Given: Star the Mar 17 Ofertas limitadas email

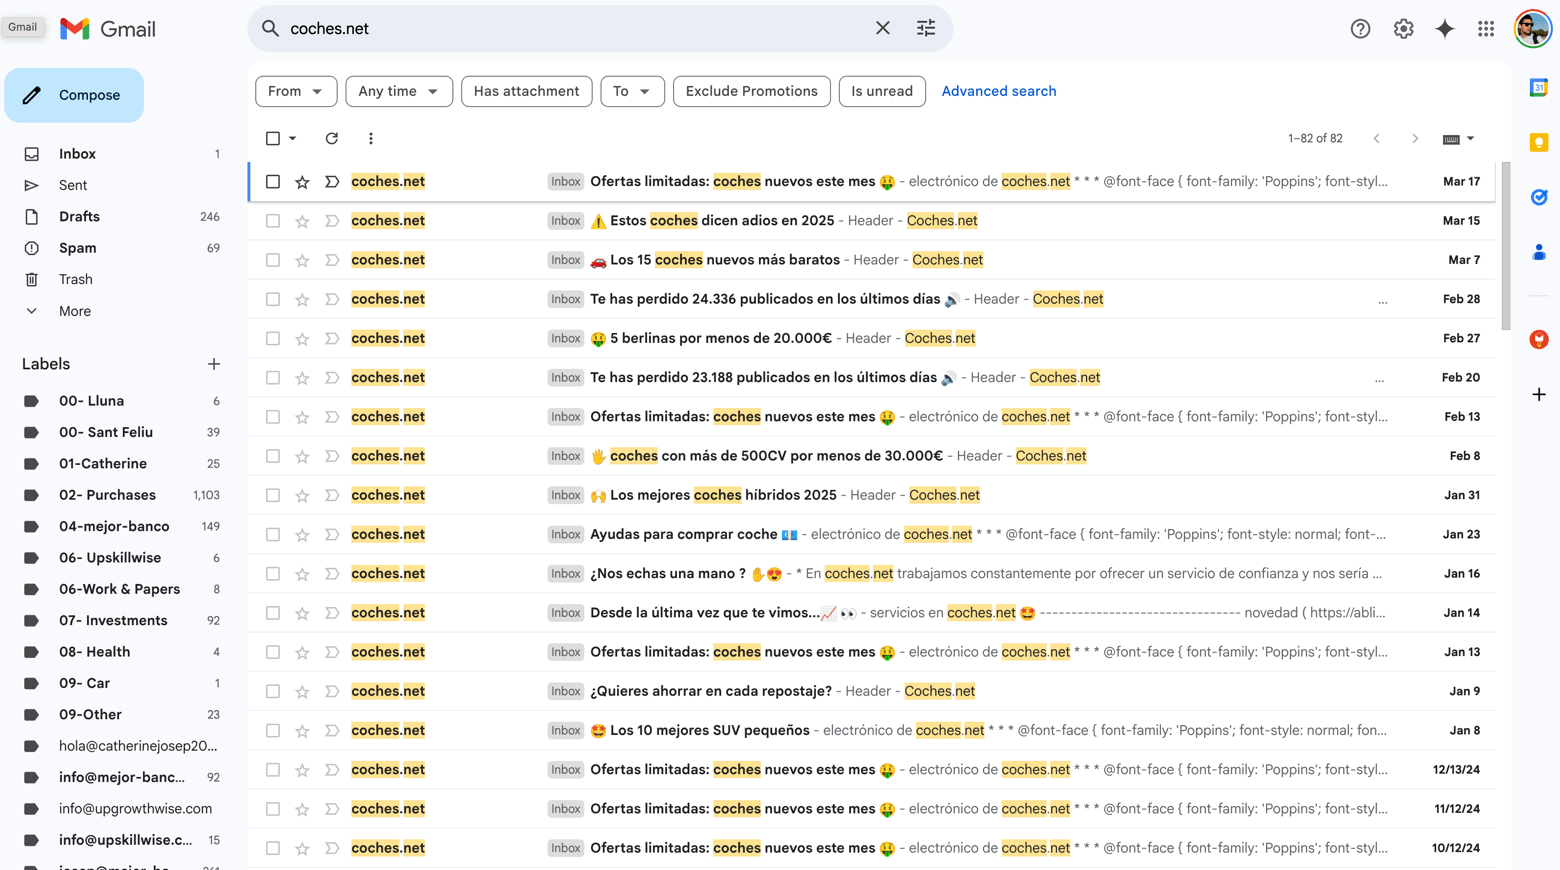Looking at the screenshot, I should (x=302, y=182).
